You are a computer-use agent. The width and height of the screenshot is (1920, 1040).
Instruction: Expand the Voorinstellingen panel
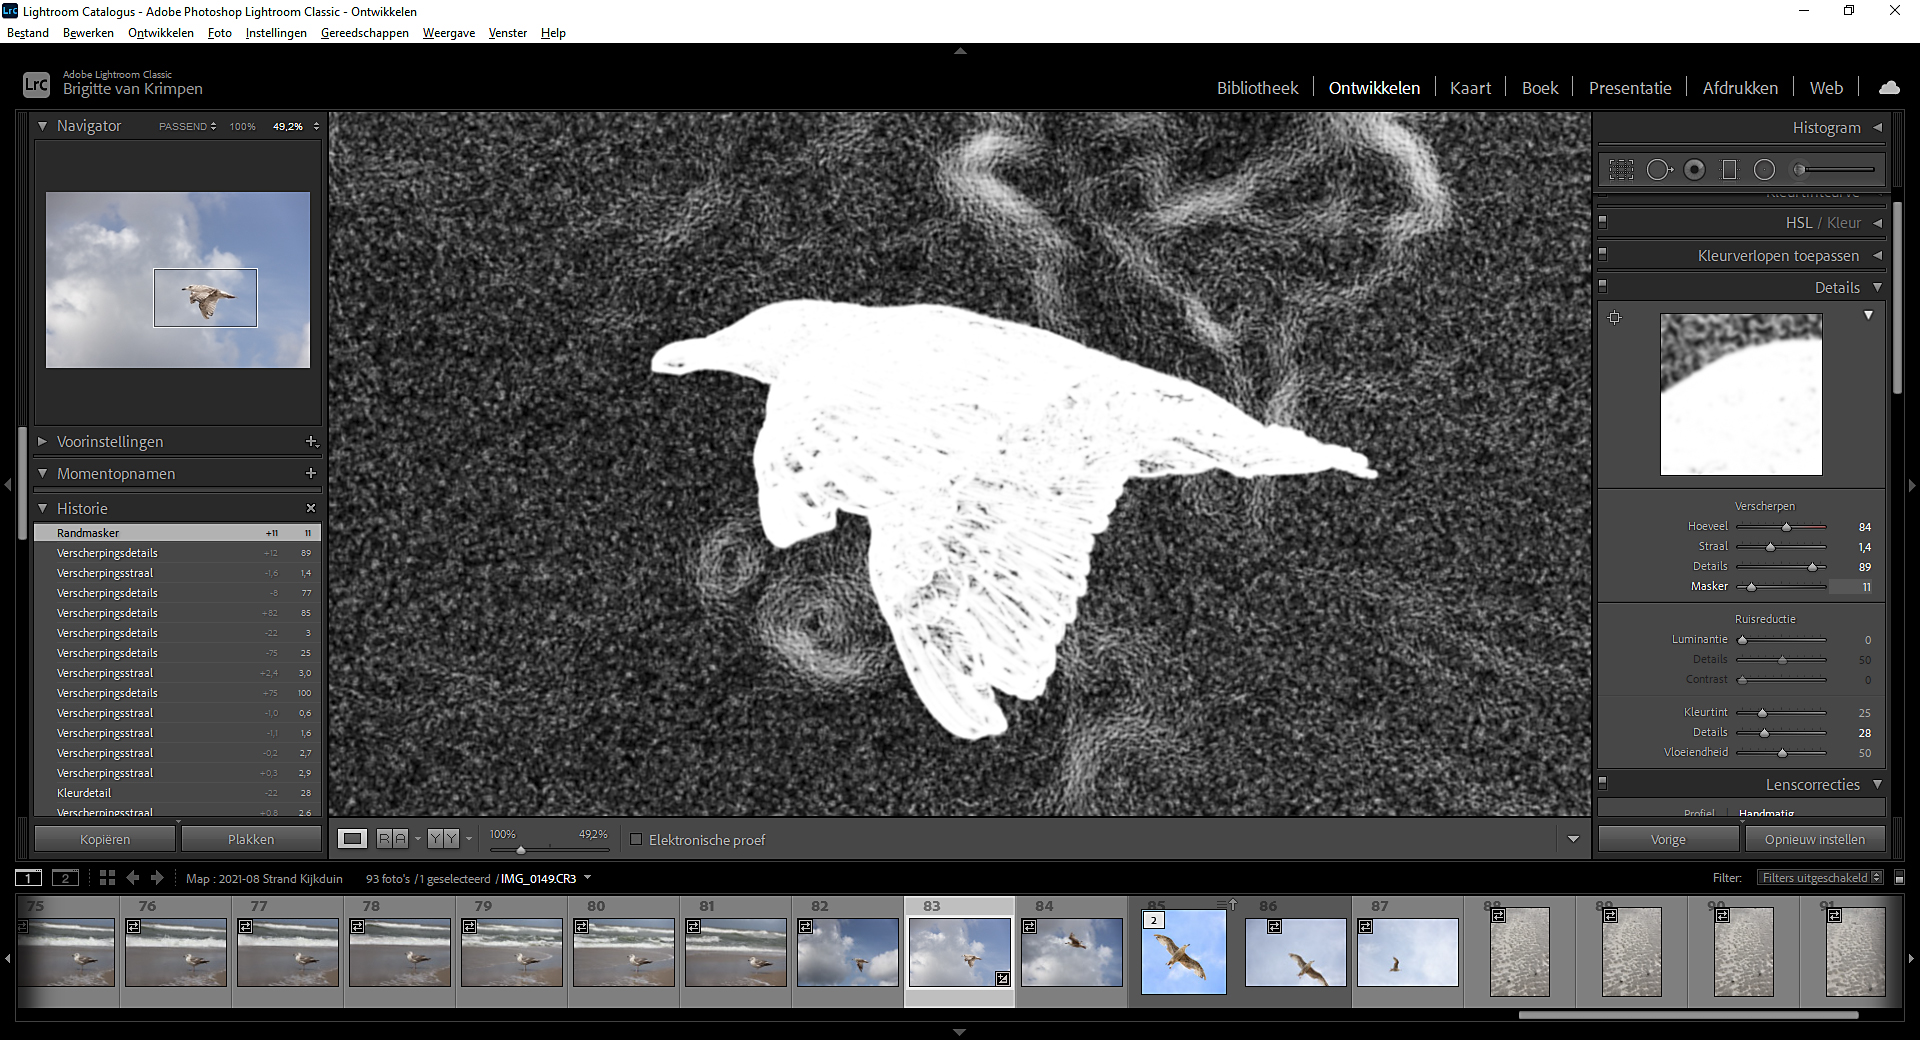tap(42, 441)
